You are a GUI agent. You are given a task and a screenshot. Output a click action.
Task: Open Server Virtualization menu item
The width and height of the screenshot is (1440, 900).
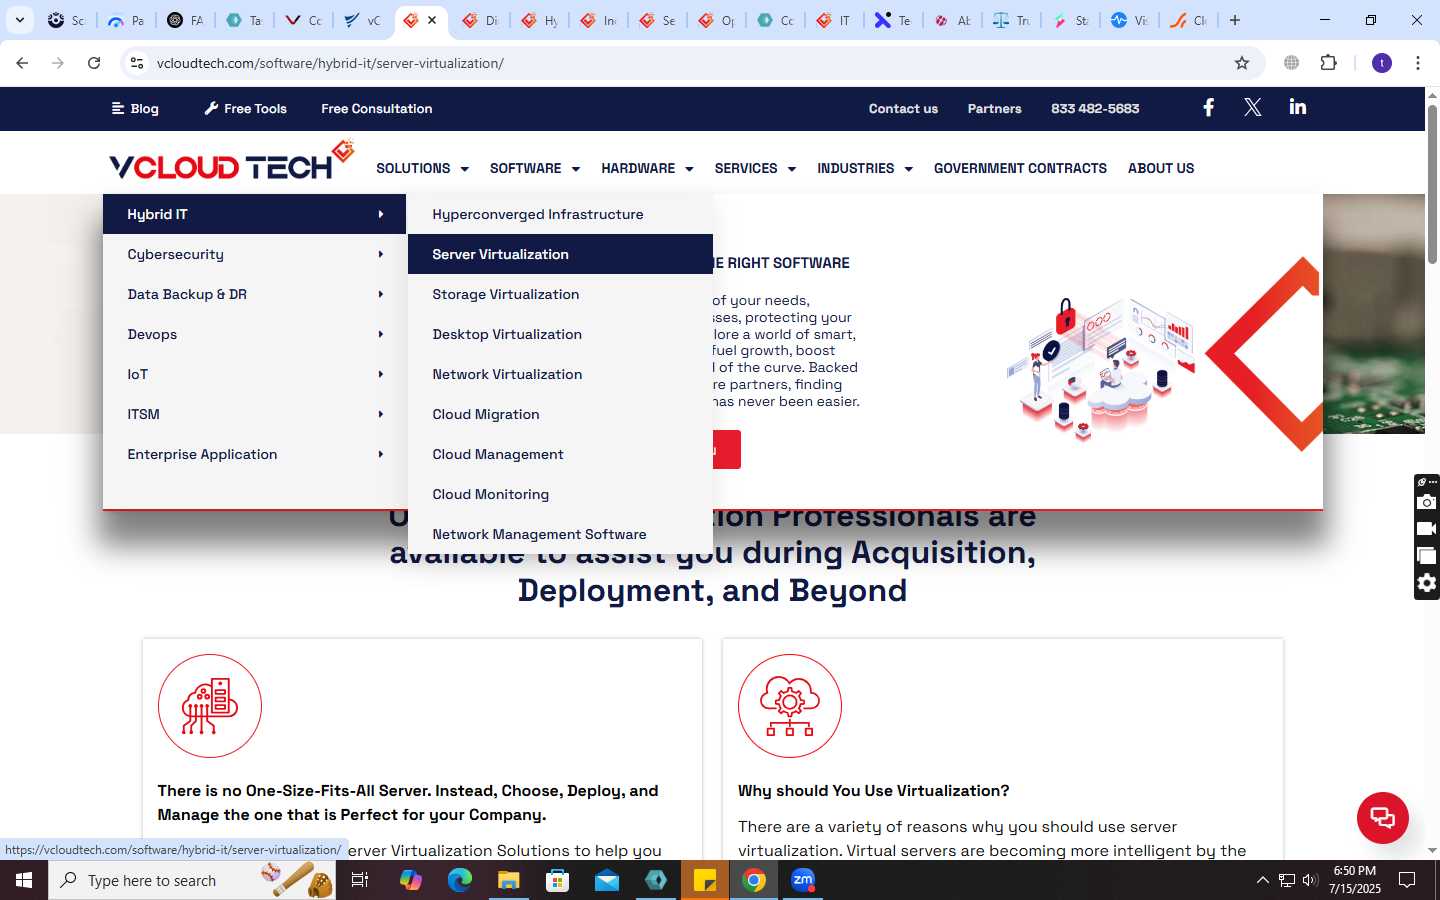tap(560, 254)
